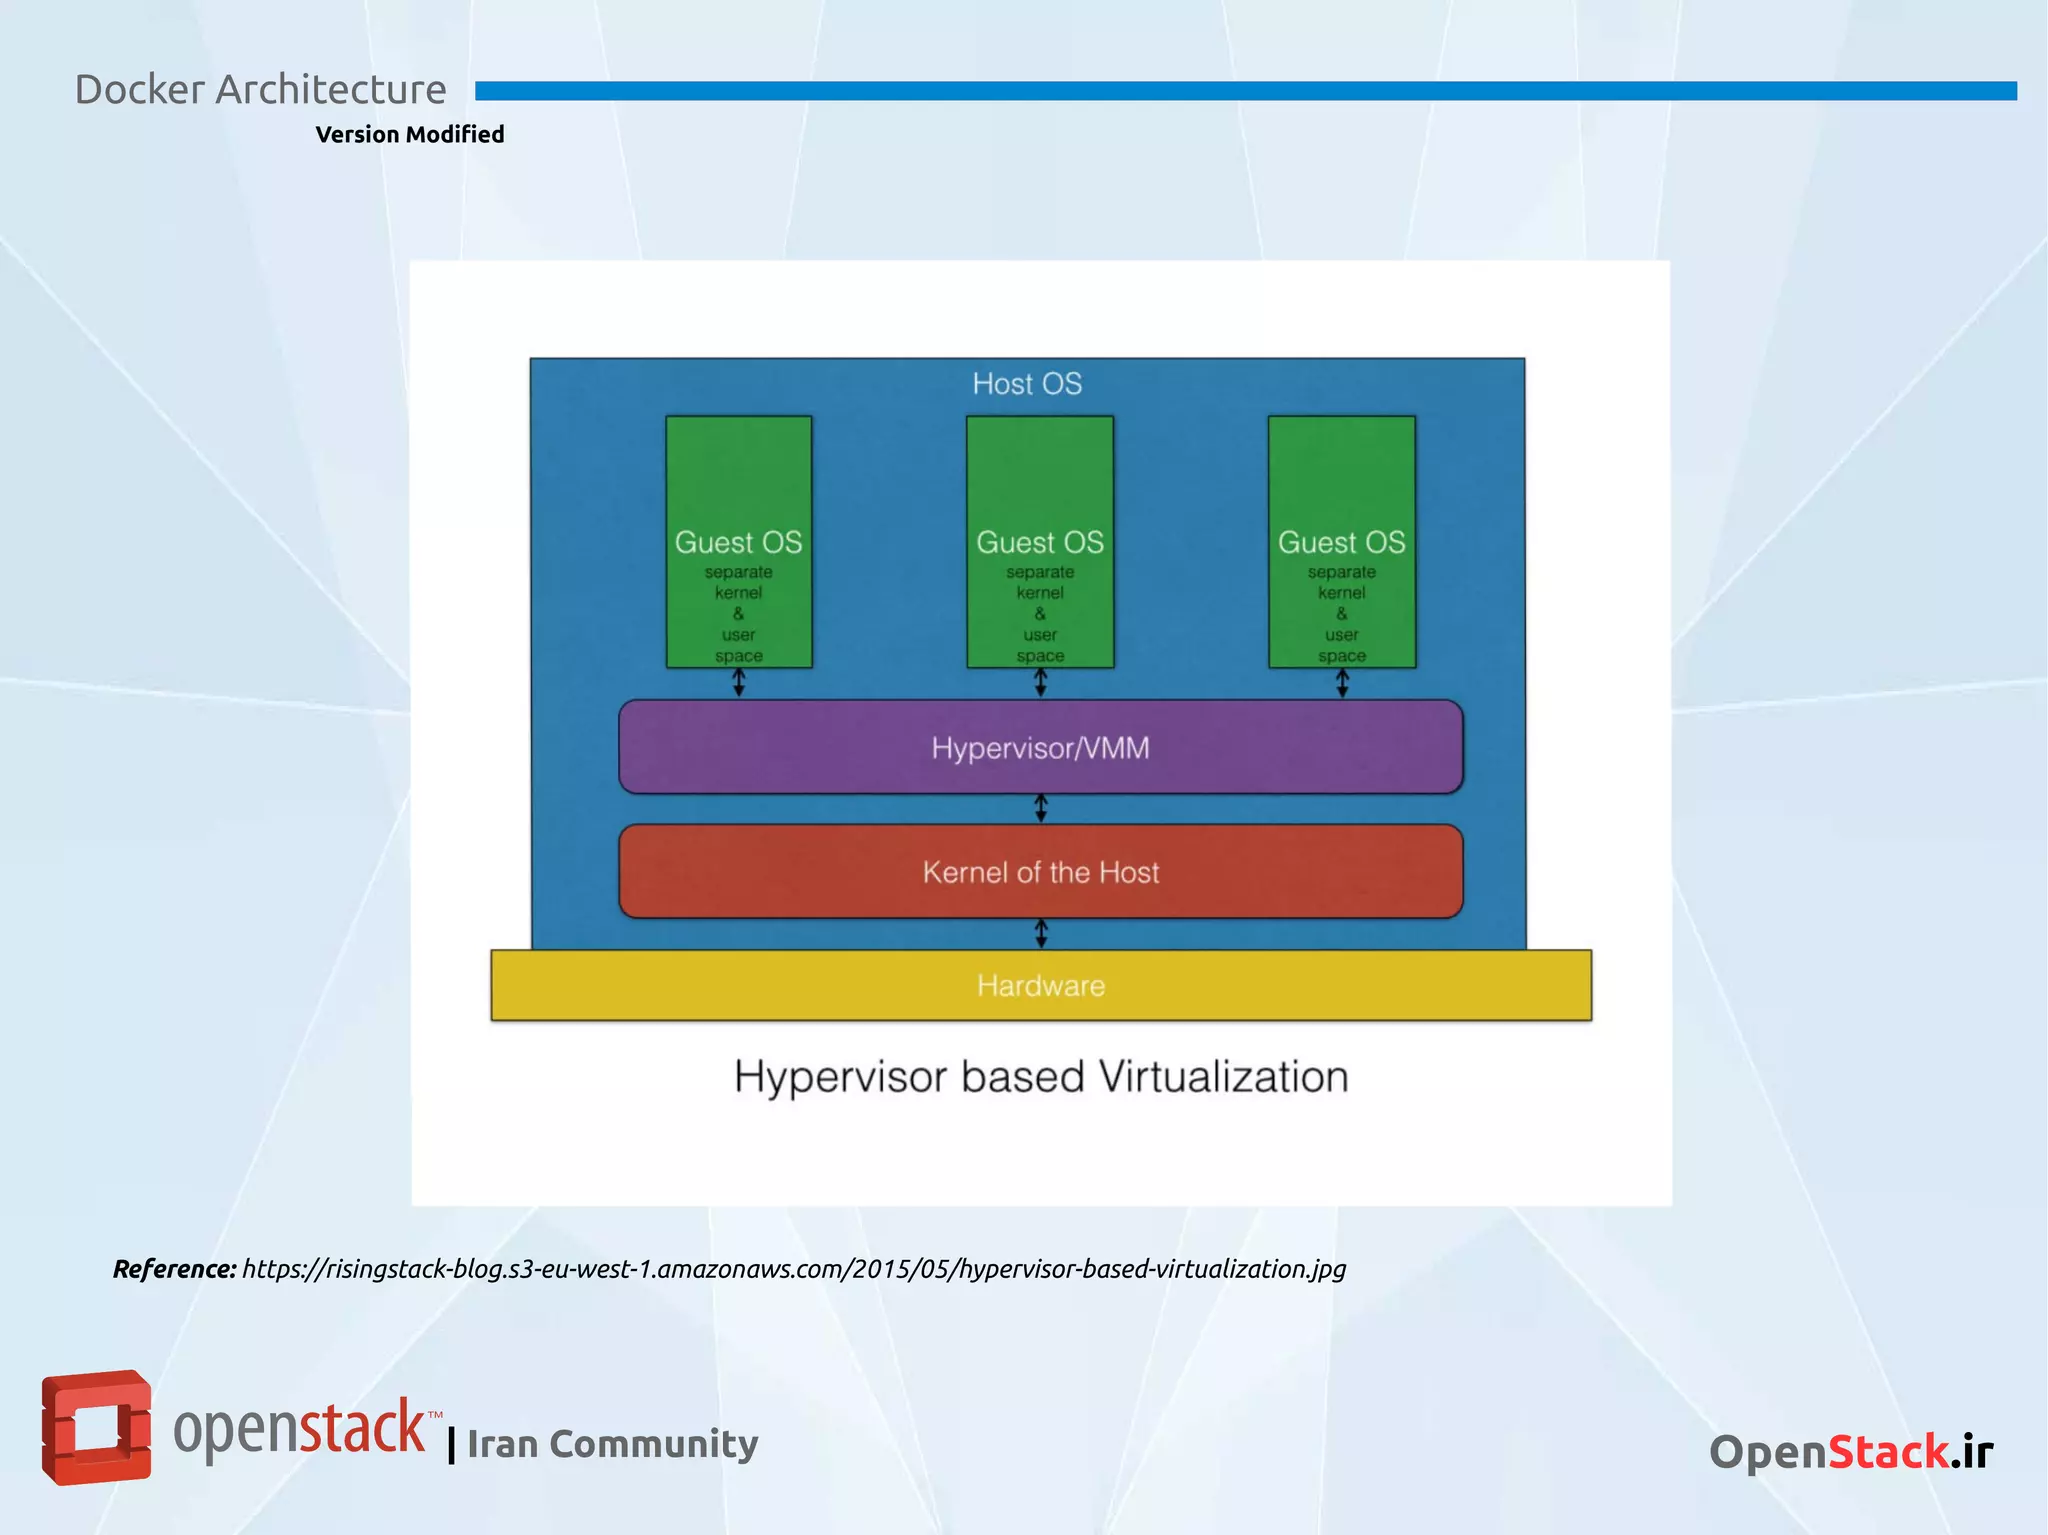Click the right Guest OS green box
Screen dimensions: 2048x1535
pyautogui.click(x=1342, y=541)
